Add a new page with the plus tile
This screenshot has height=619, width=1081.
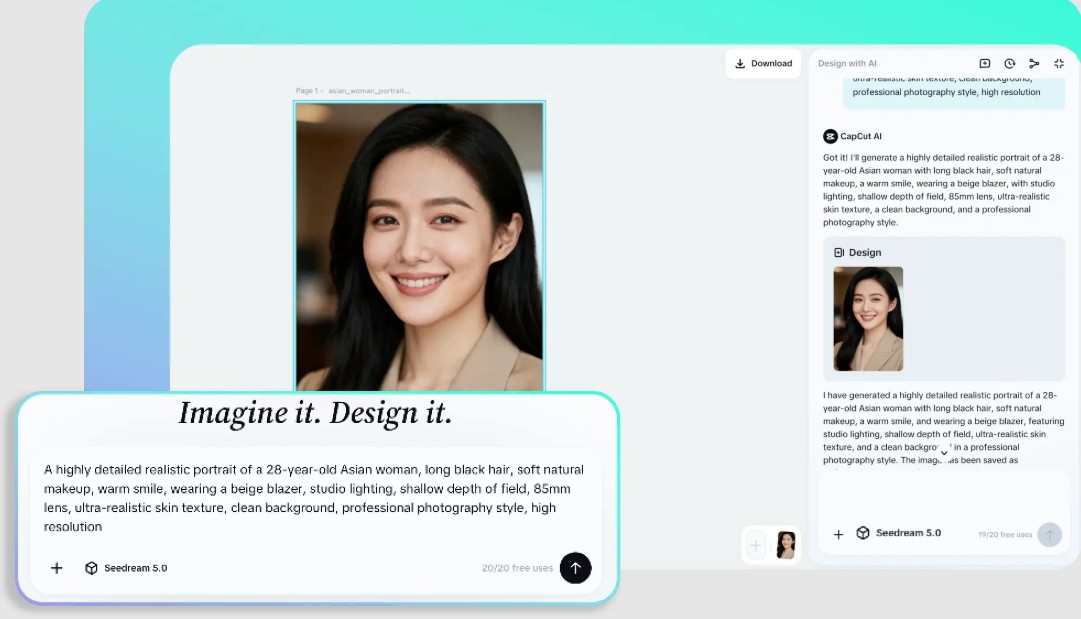pos(756,545)
